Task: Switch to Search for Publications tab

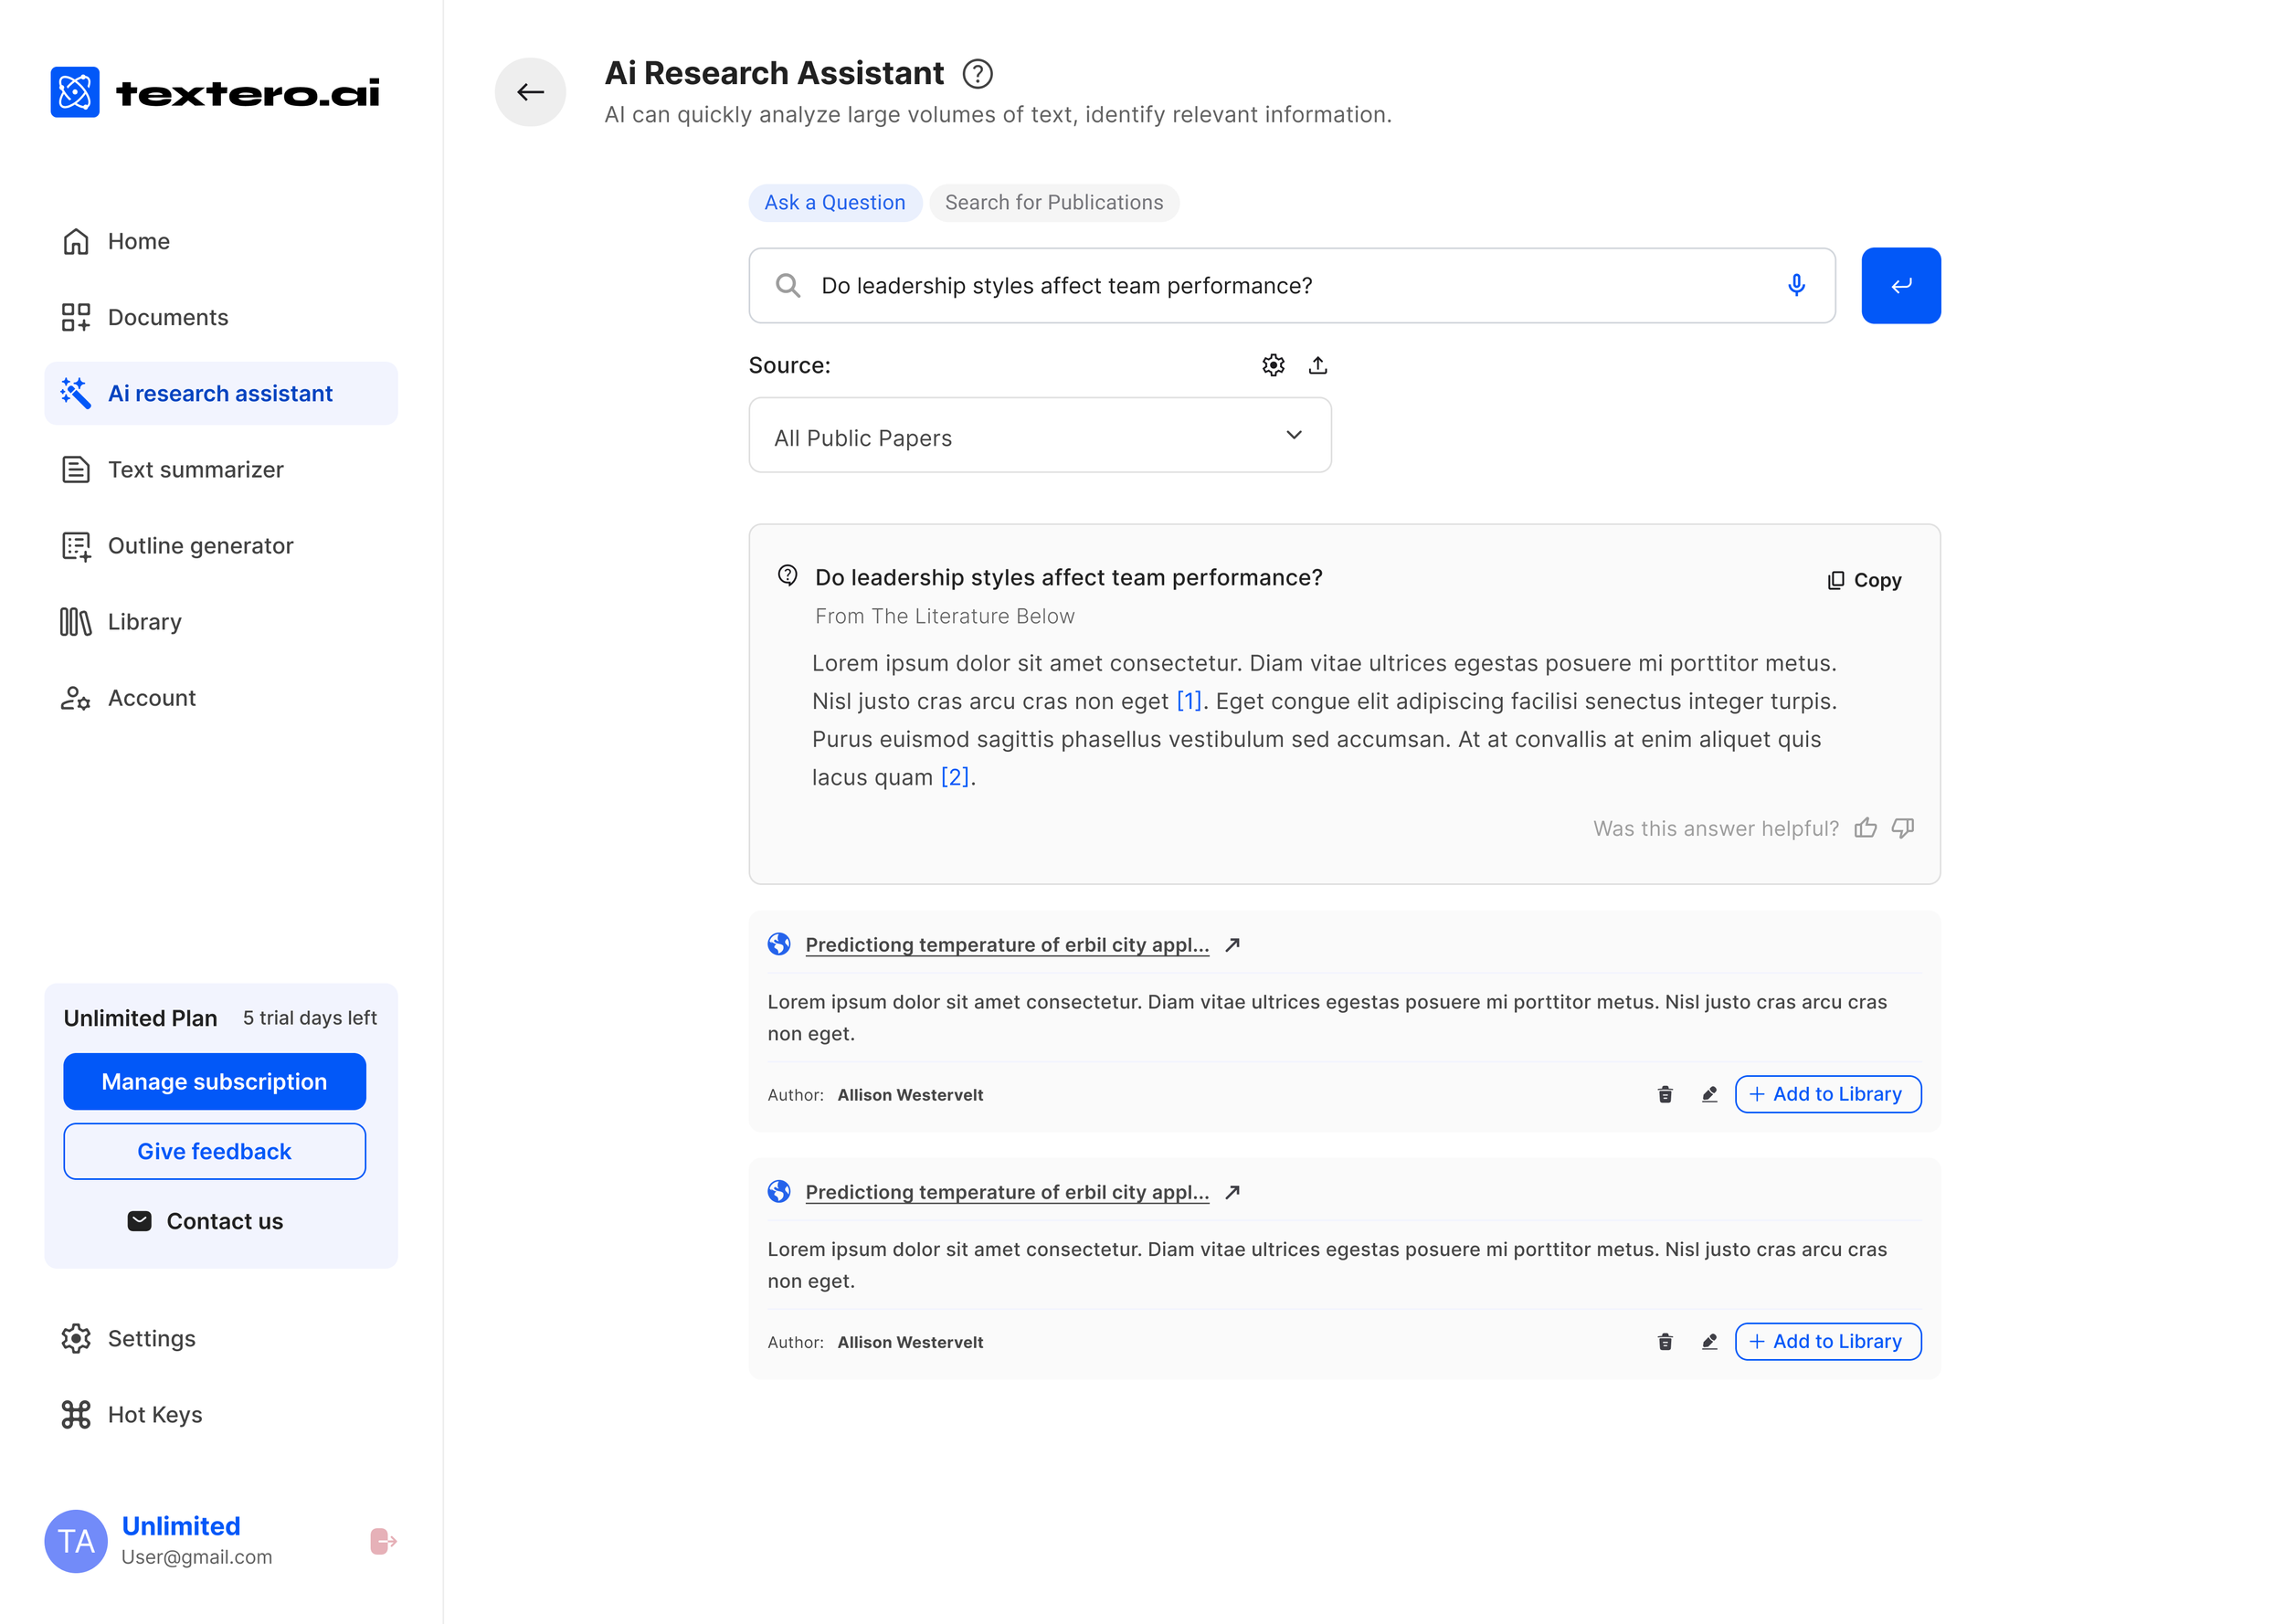Action: coord(1054,203)
